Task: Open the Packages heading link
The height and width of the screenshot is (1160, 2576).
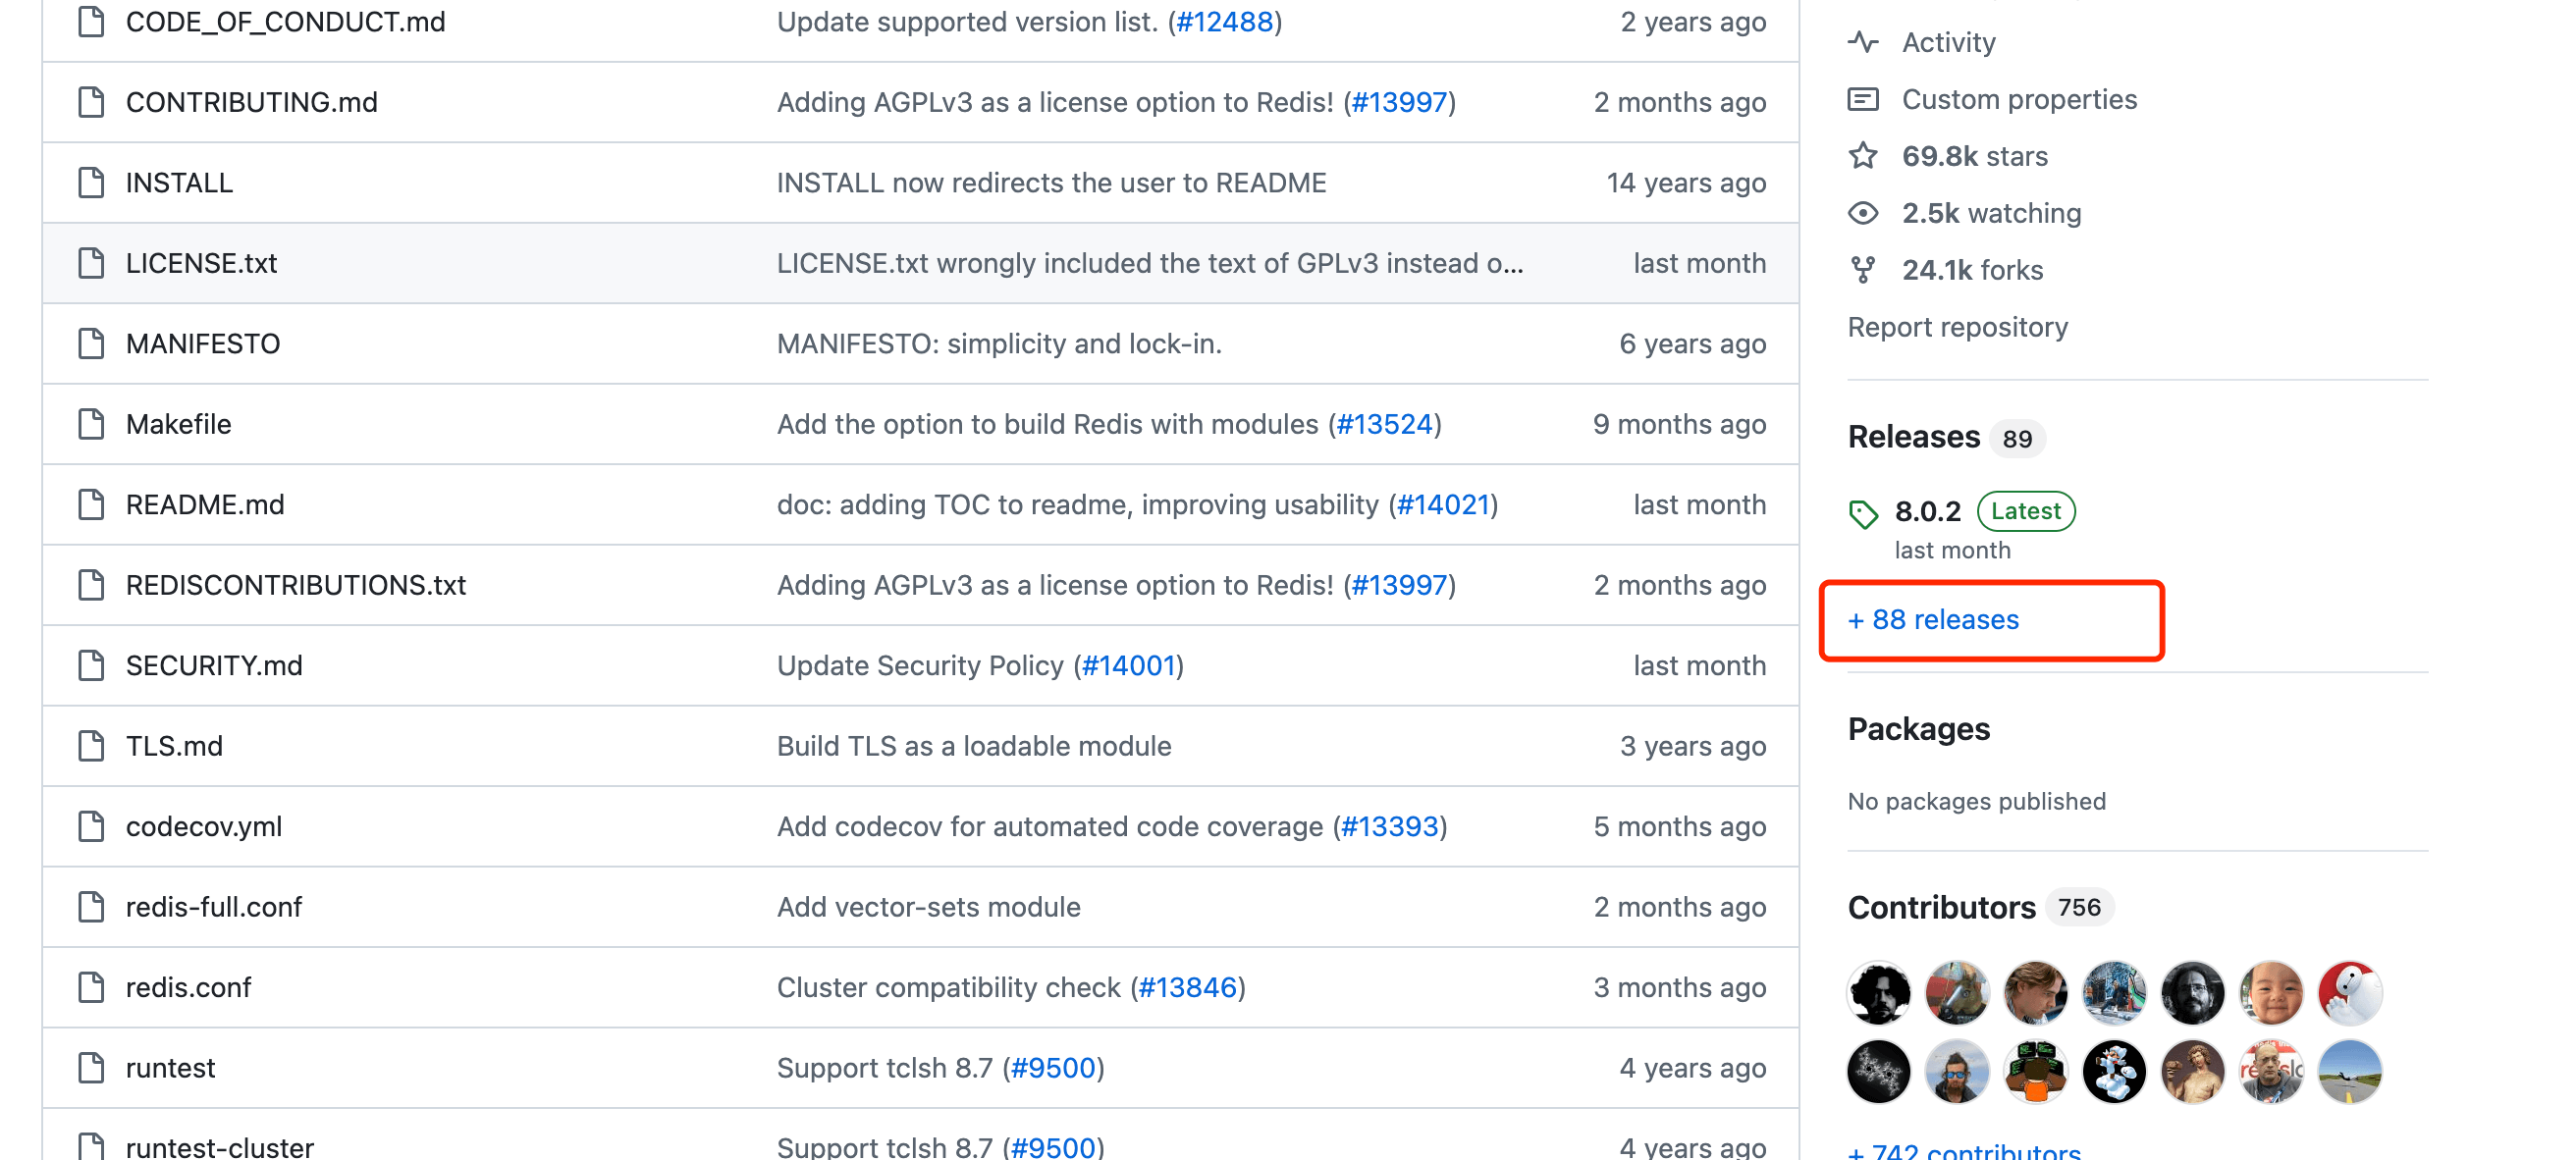Action: [1918, 729]
